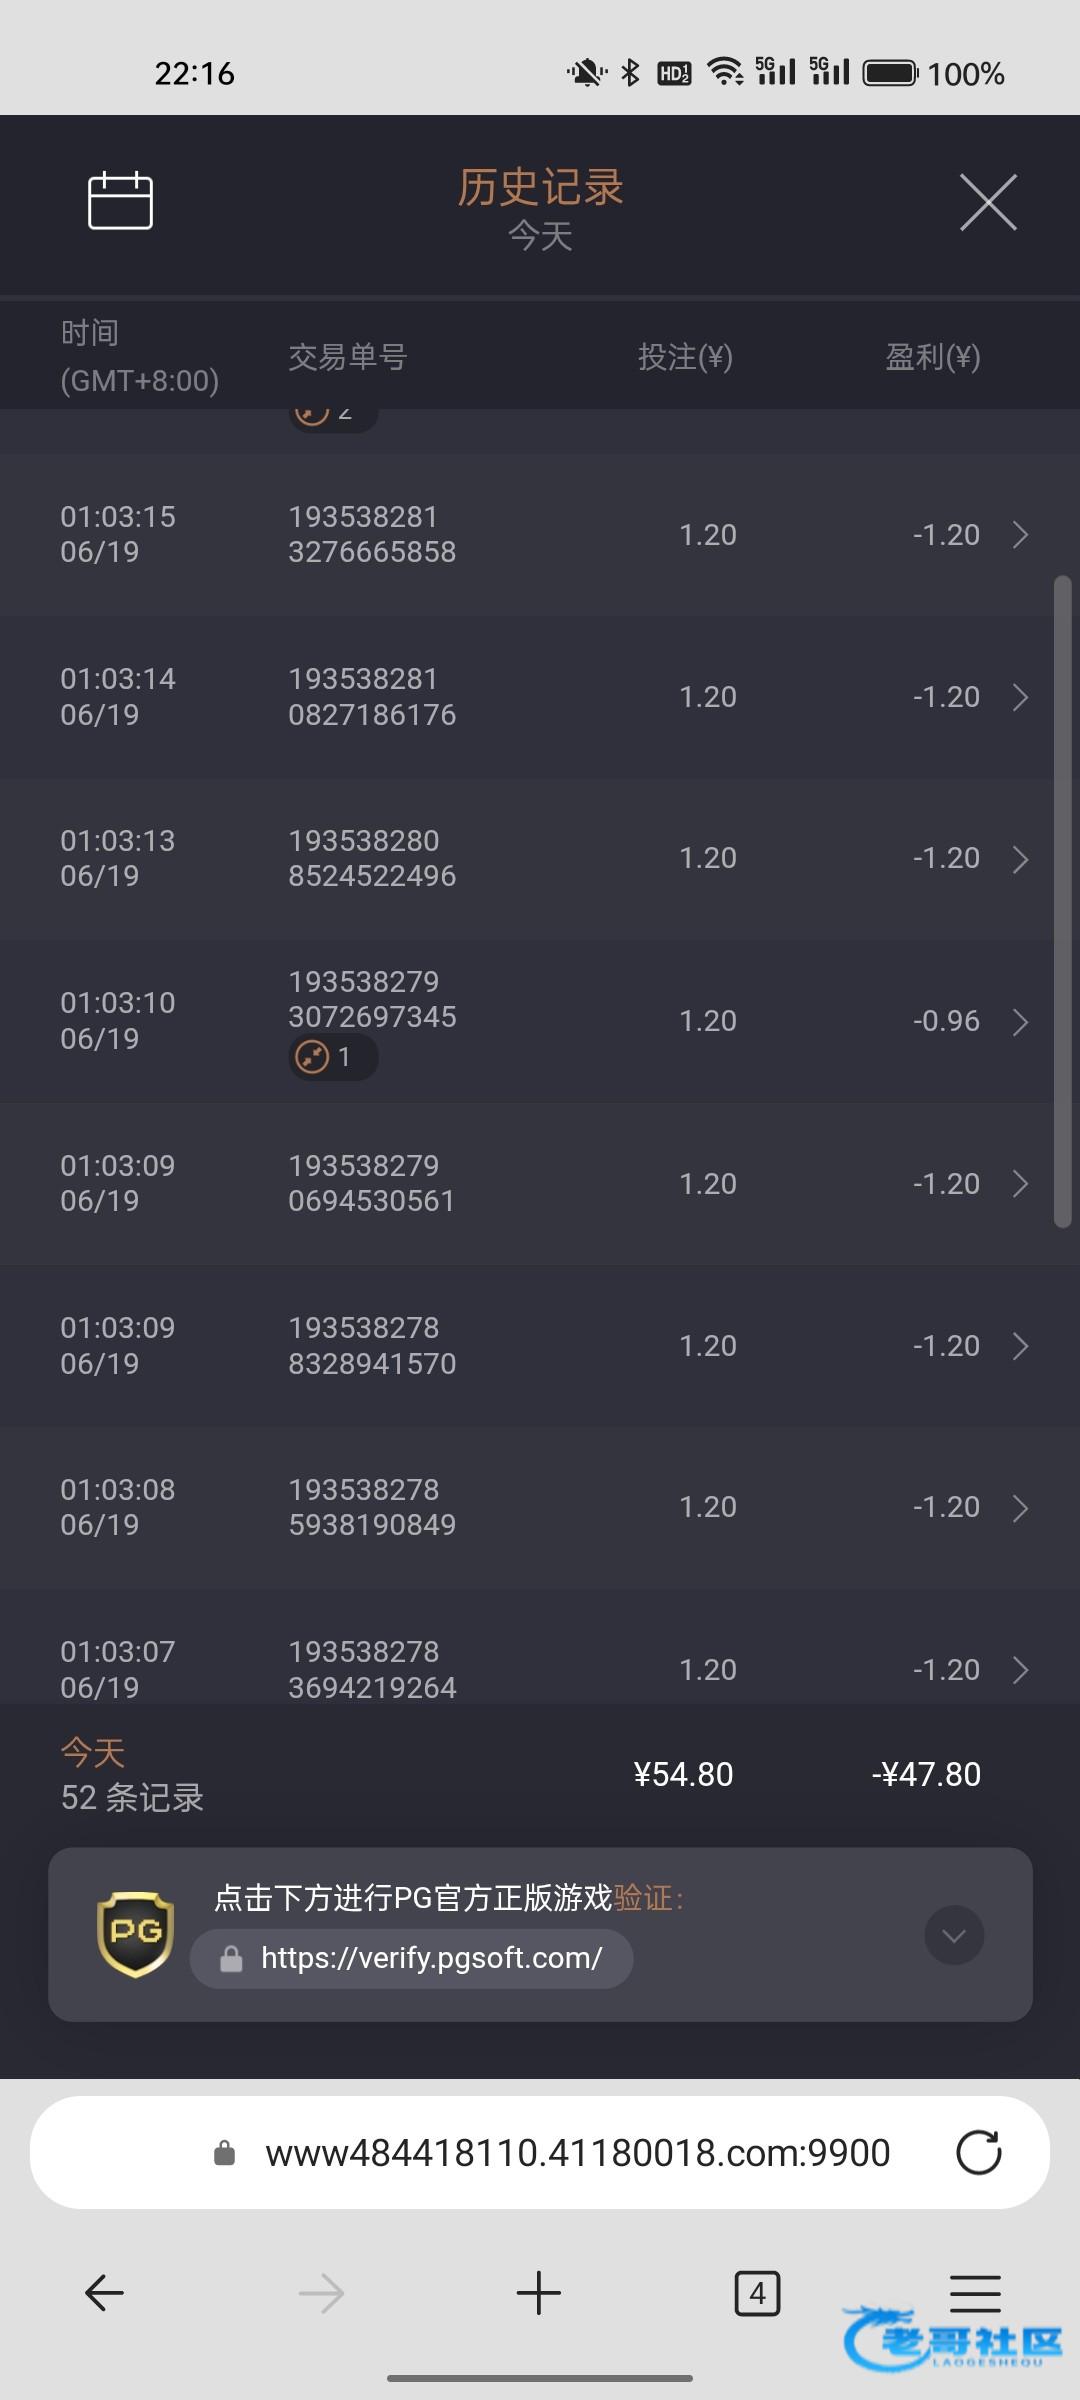Screen dimensions: 1080x2400
Task: Click the history list scrollbar
Action: tap(1062, 900)
